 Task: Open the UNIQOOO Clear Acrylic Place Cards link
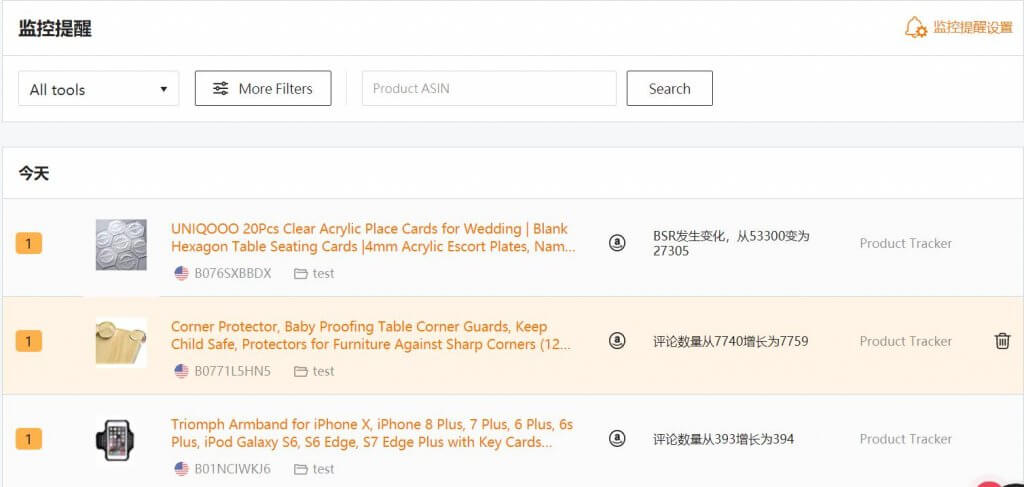373,238
